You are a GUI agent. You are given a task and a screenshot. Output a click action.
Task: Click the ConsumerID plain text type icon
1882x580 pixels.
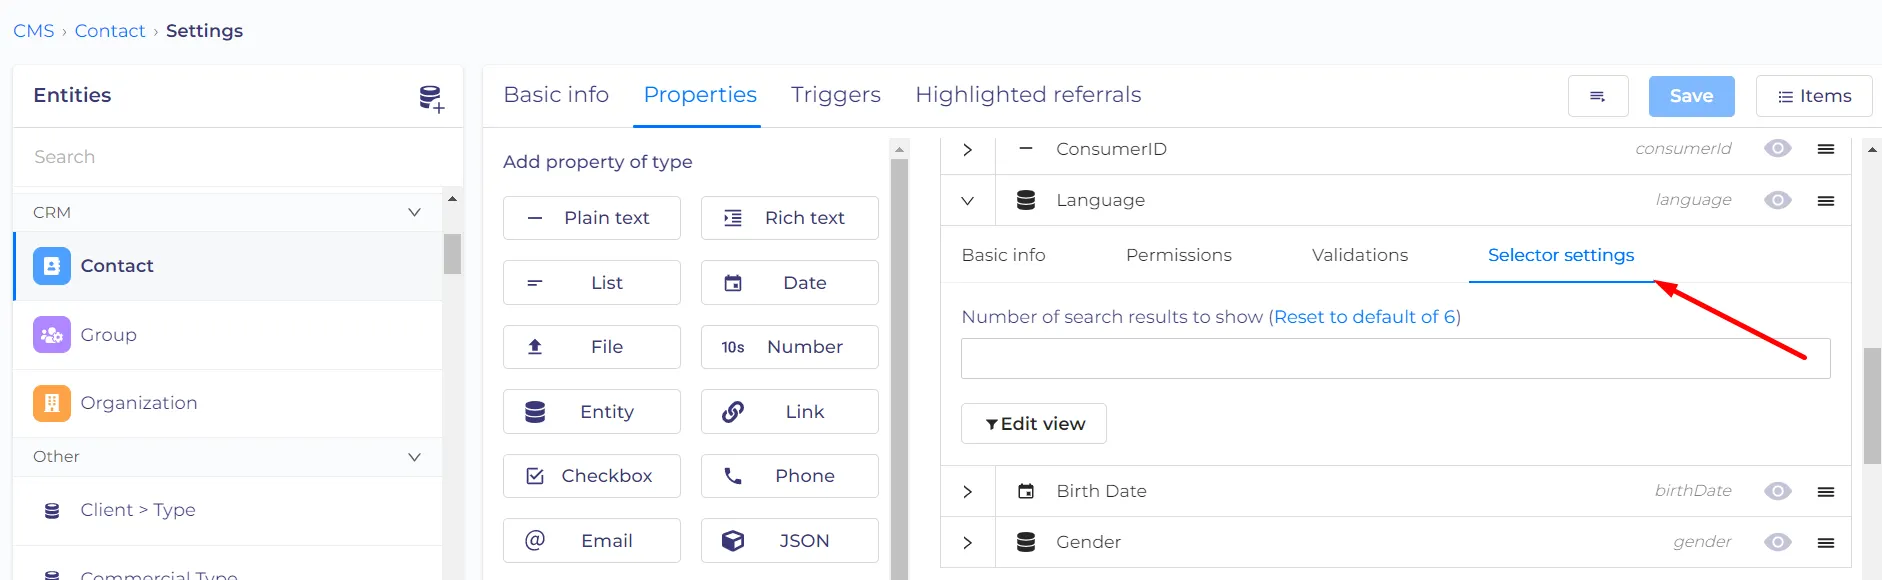click(1026, 149)
